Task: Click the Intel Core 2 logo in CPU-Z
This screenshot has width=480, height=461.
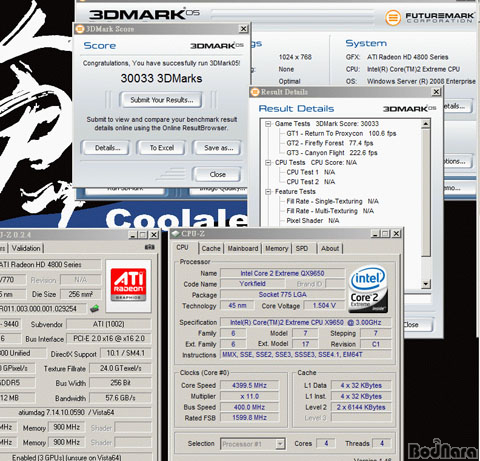Action: tap(368, 289)
